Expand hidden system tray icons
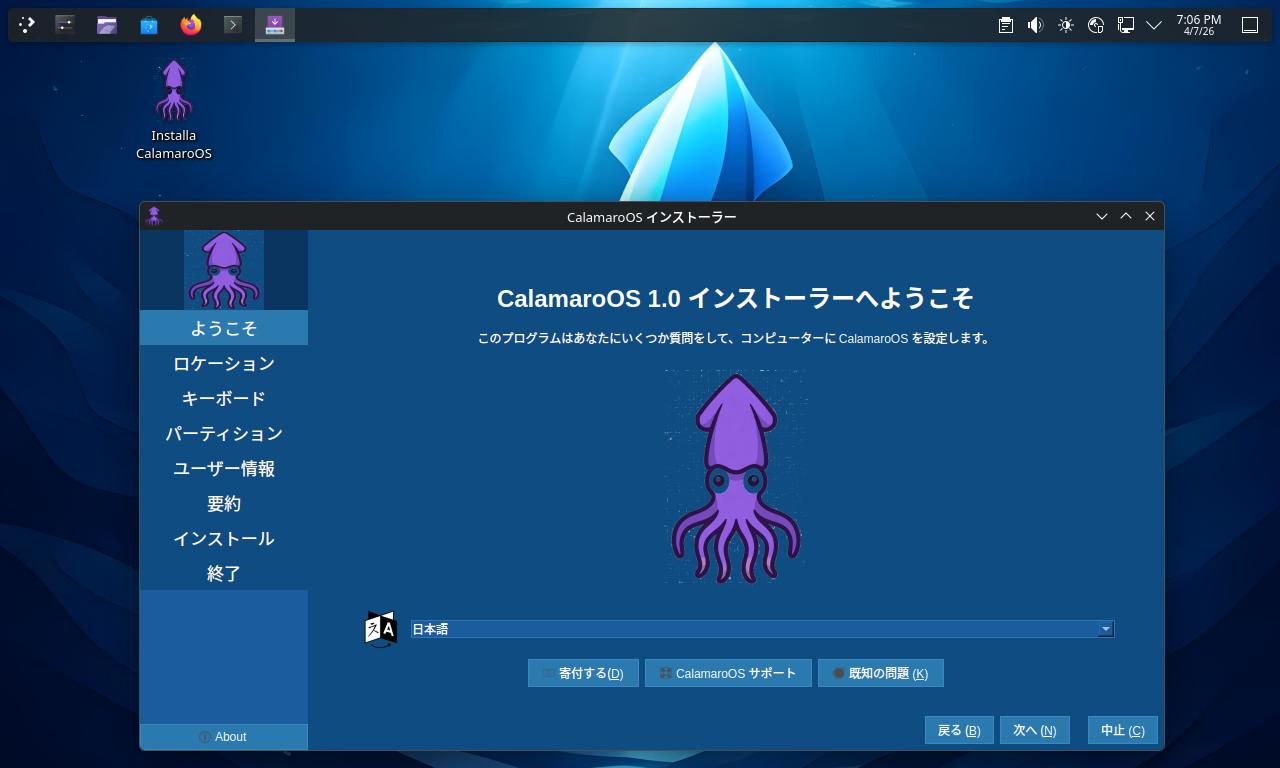Viewport: 1280px width, 768px height. 1154,25
